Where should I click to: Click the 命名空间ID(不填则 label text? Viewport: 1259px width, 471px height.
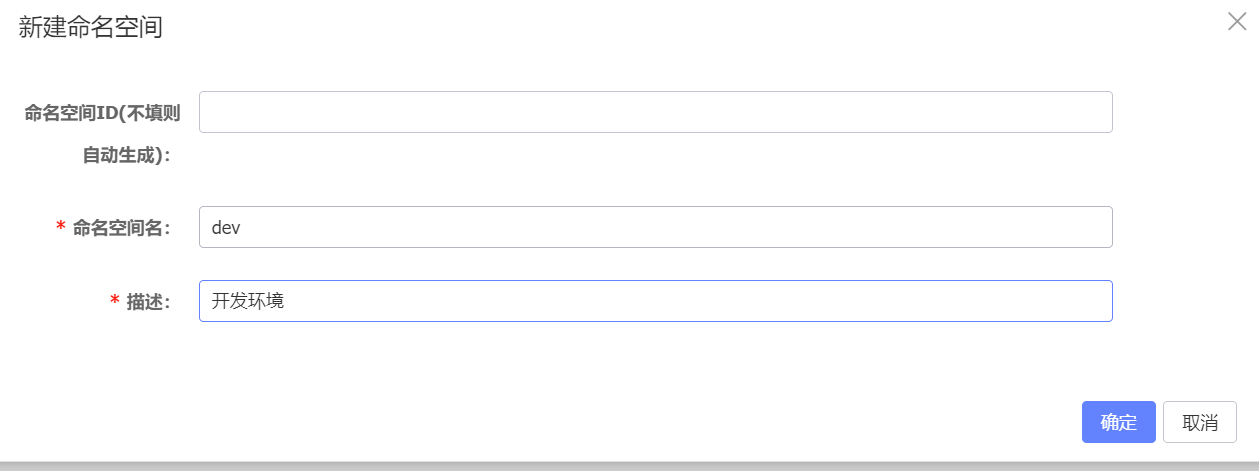point(102,112)
